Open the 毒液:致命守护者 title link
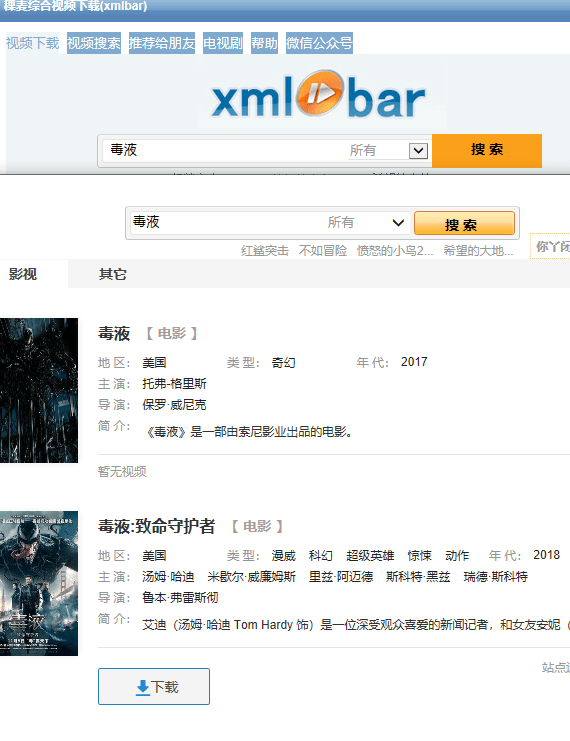Screen dimensions: 570x741 [x=156, y=526]
